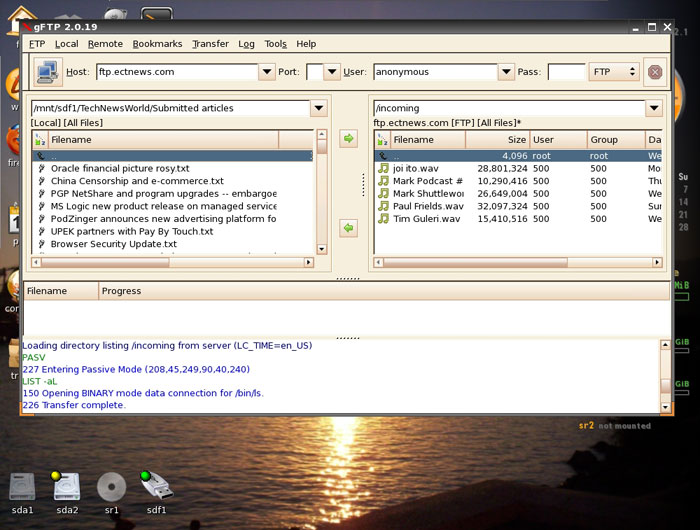Click log pane scroll down arrow
This screenshot has height=530, width=700.
tap(665, 407)
